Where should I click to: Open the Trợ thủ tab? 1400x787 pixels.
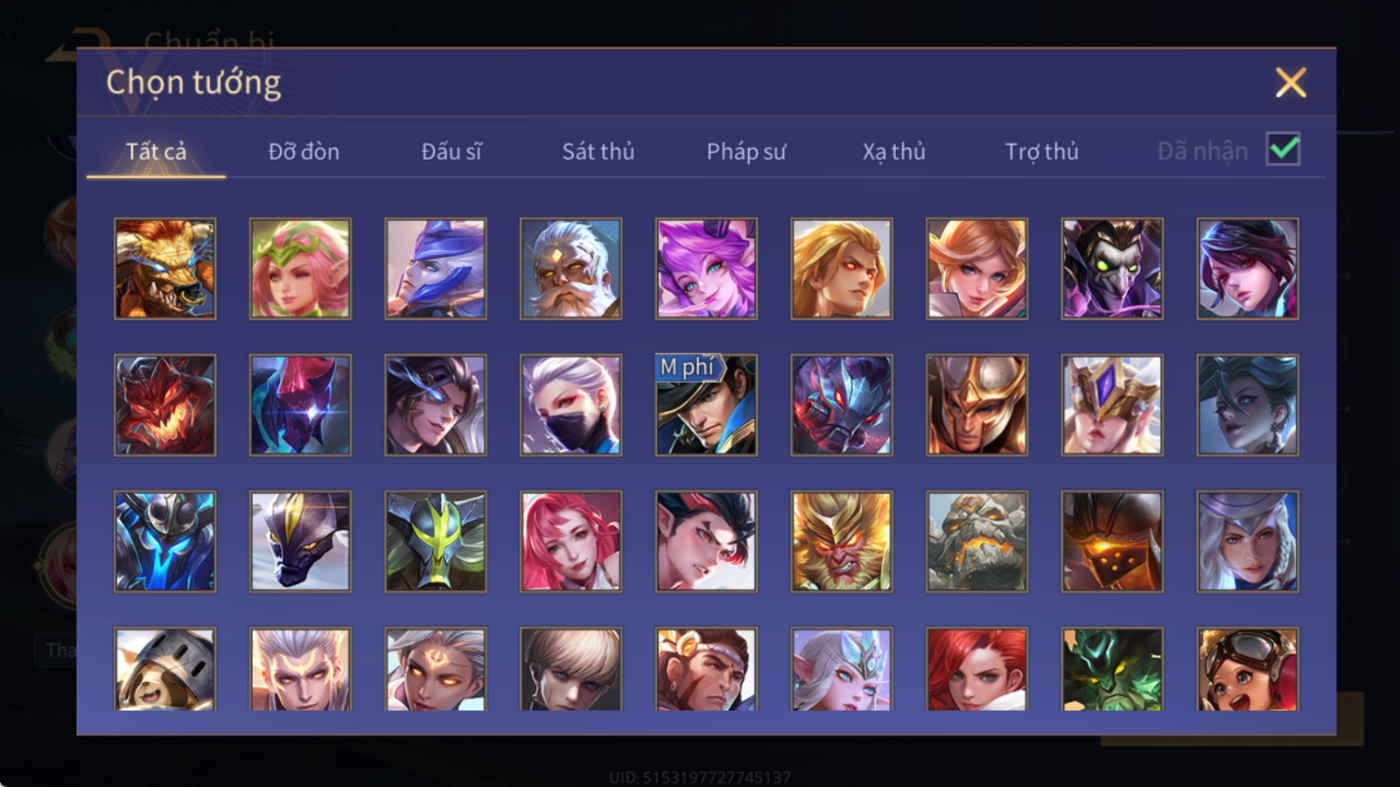(1042, 152)
